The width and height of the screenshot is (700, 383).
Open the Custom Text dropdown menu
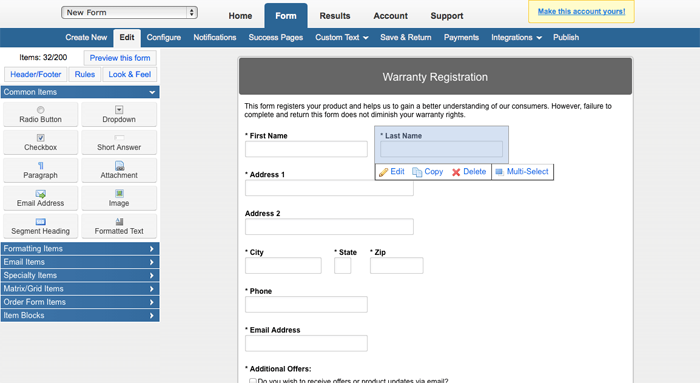pos(342,37)
